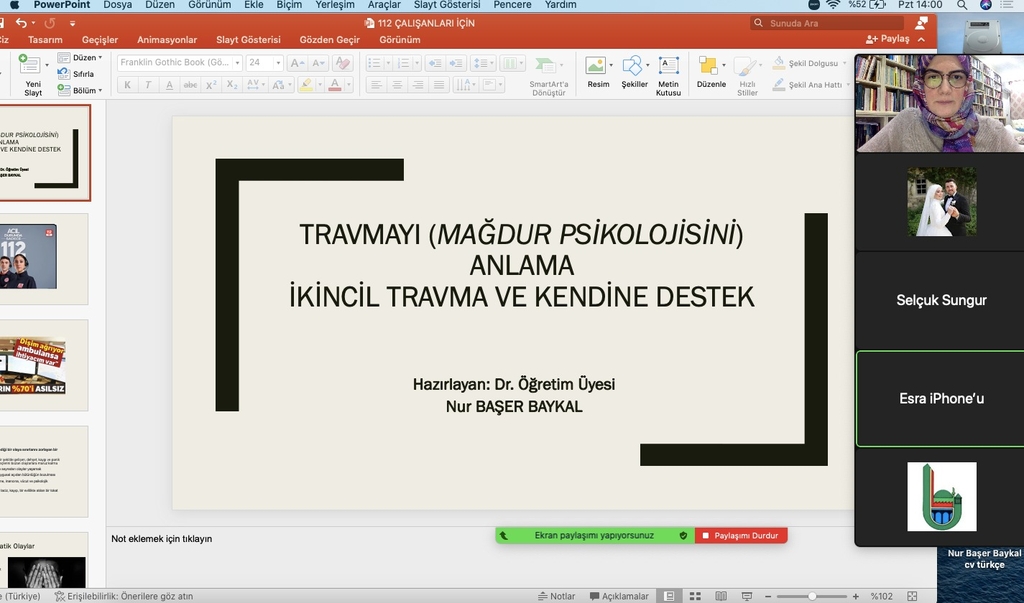Open the Şekiller shapes gallery
The image size is (1024, 603).
pos(634,72)
